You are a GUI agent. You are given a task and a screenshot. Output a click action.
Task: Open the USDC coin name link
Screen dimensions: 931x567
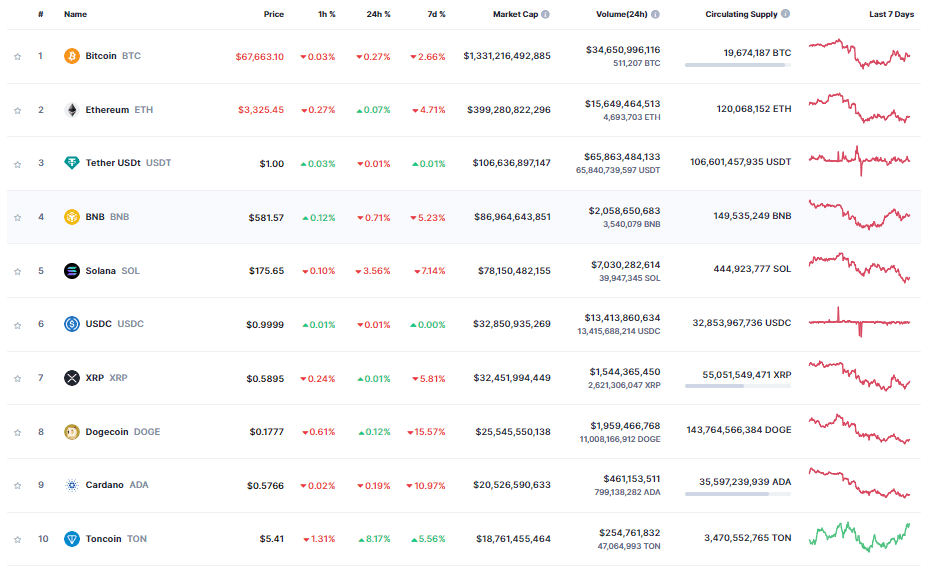[x=100, y=324]
